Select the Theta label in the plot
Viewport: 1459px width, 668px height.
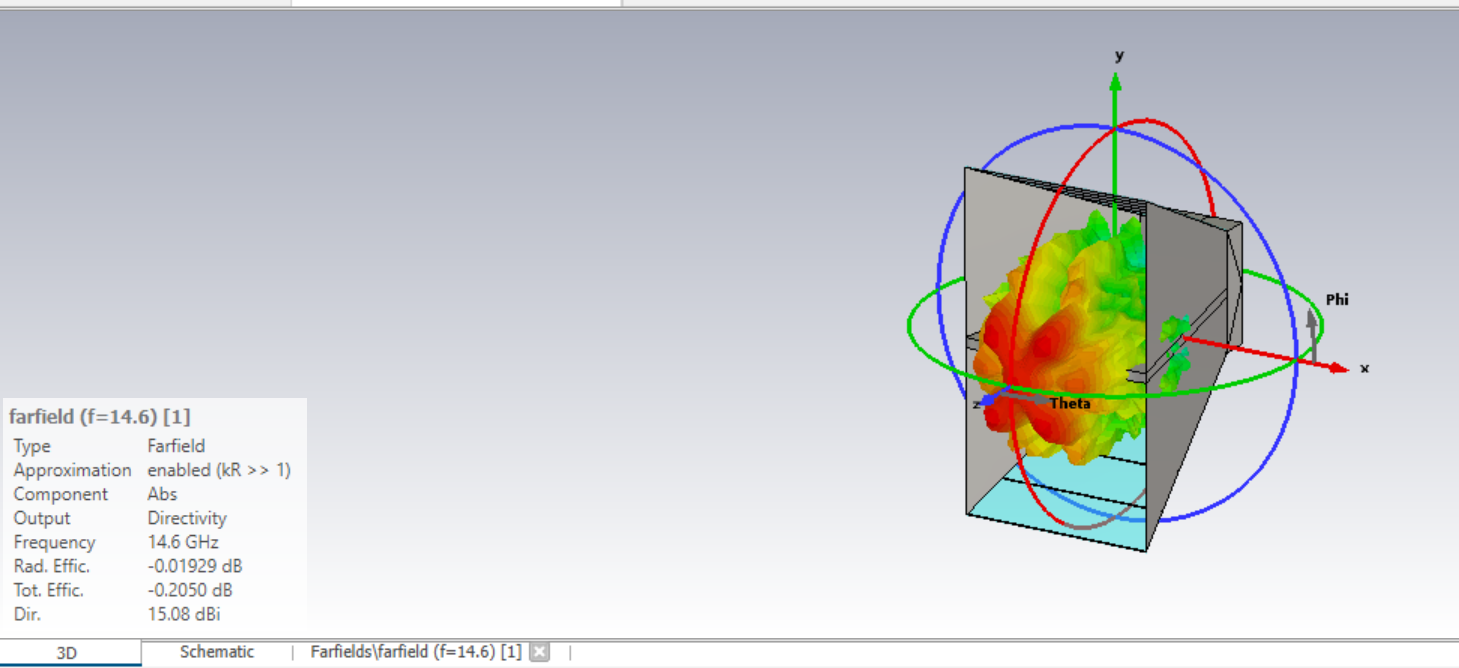coord(1069,404)
